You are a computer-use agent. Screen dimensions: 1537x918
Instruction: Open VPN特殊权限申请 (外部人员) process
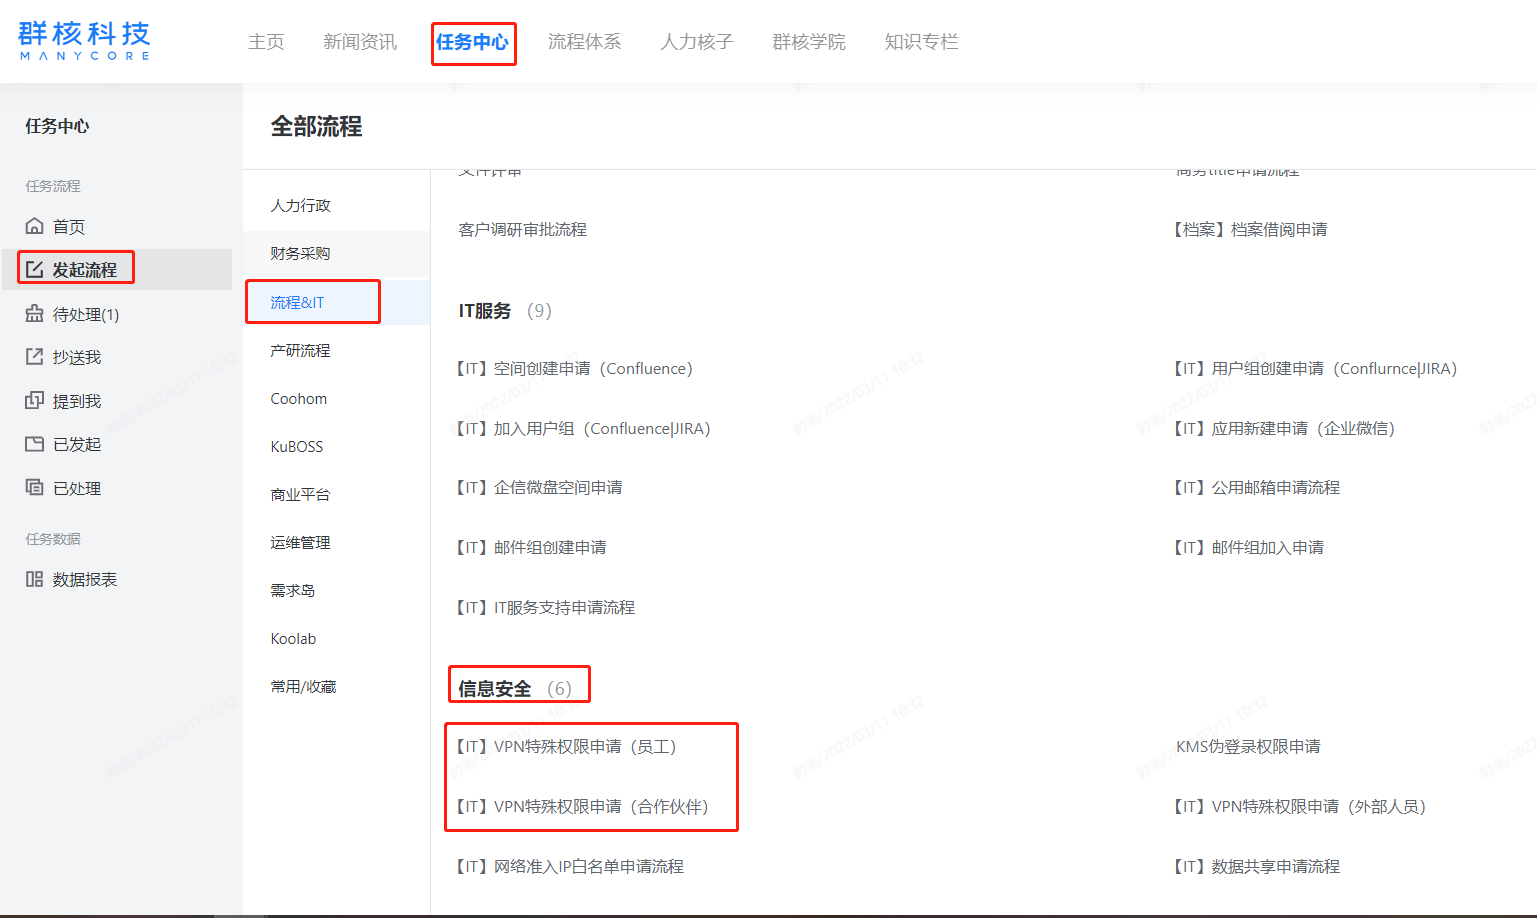pos(1299,806)
